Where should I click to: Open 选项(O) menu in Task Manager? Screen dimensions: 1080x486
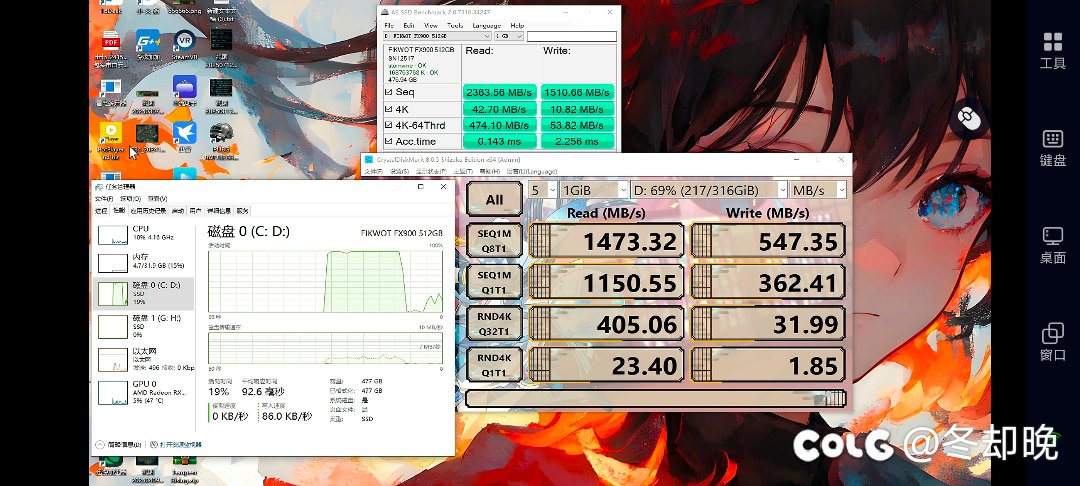click(x=130, y=199)
